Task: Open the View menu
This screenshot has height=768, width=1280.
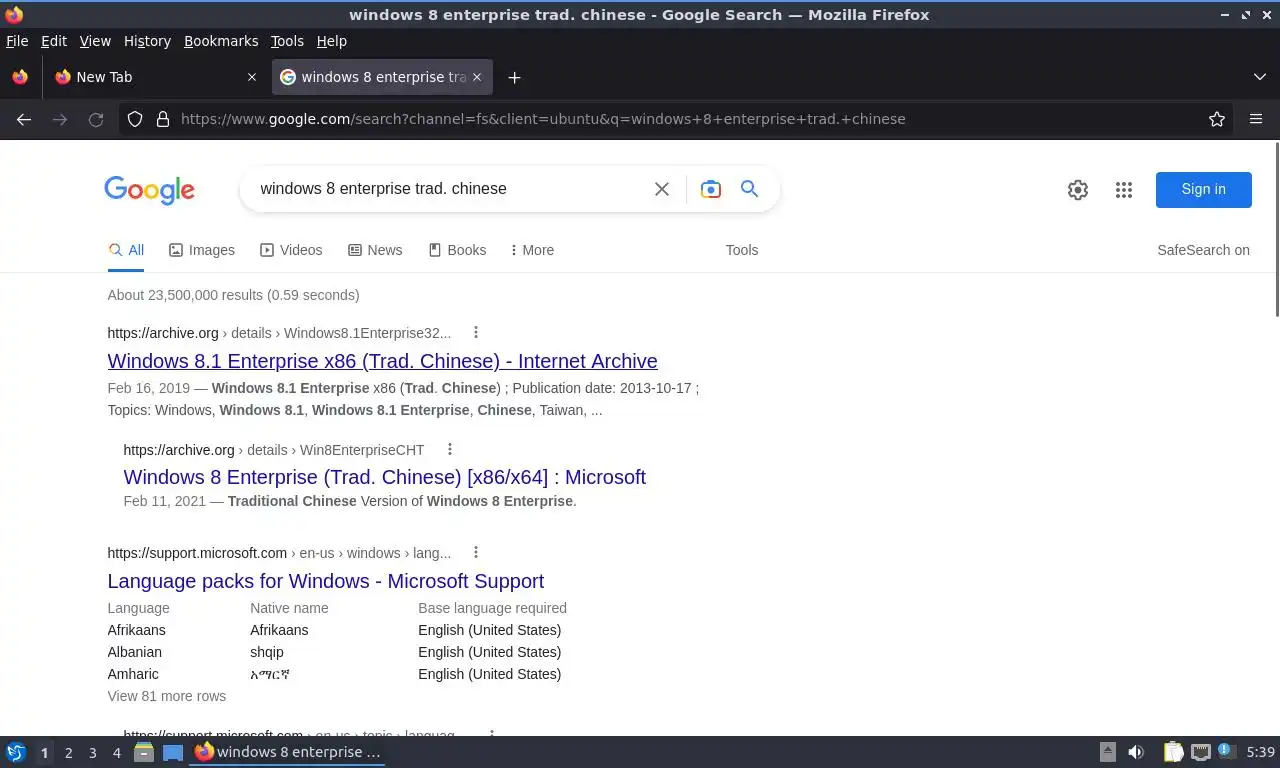Action: pos(95,41)
